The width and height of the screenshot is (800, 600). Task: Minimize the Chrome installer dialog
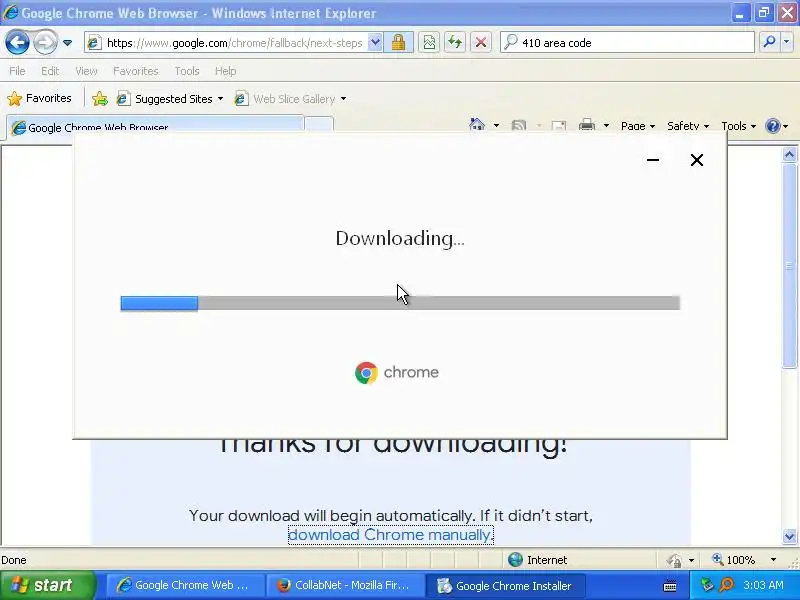653,160
